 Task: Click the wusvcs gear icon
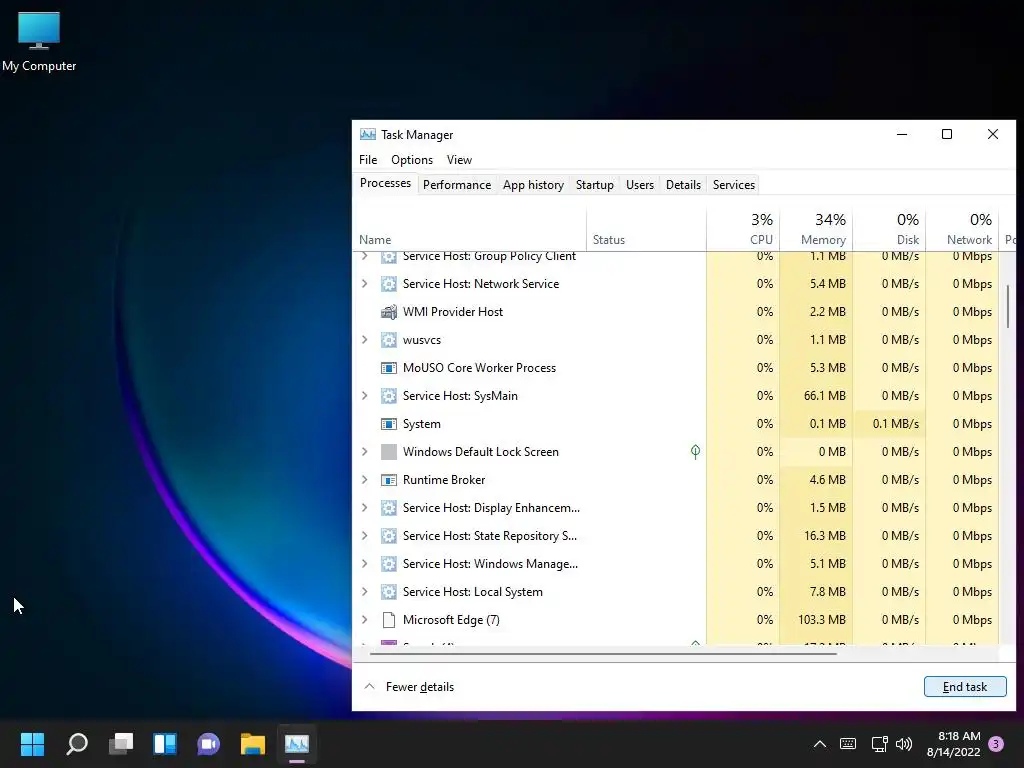(389, 340)
